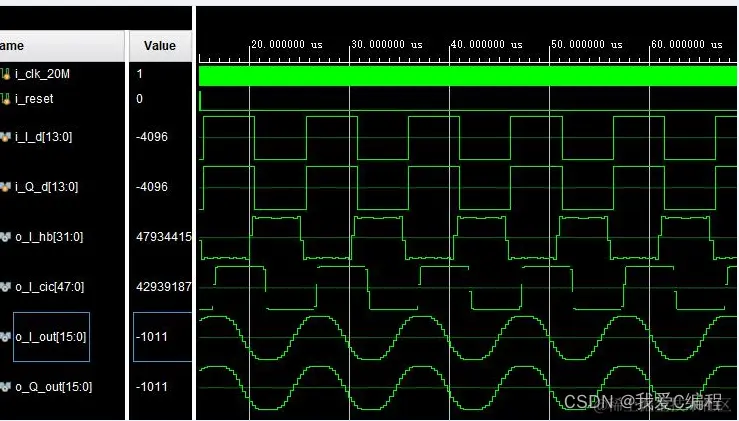The width and height of the screenshot is (739, 421).
Task: Click the Value column header
Action: tap(160, 46)
